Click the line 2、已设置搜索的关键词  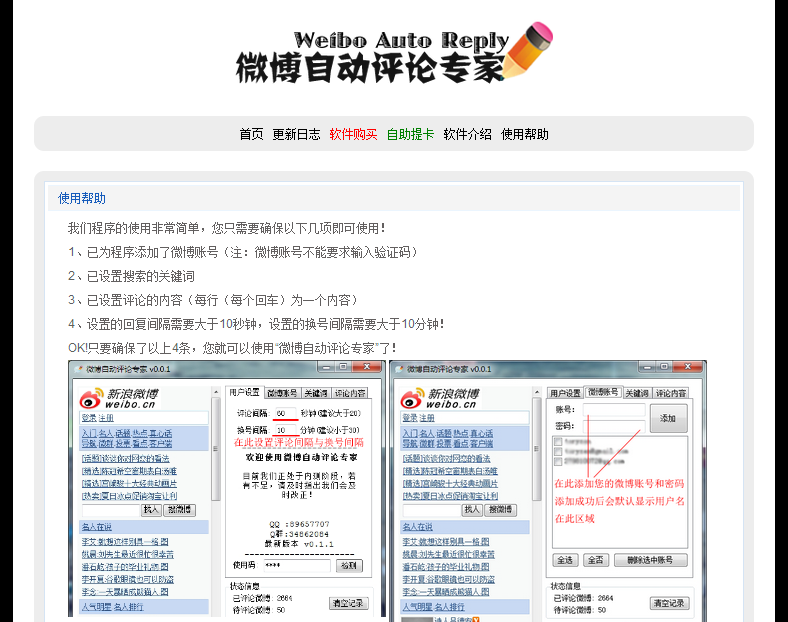point(132,276)
